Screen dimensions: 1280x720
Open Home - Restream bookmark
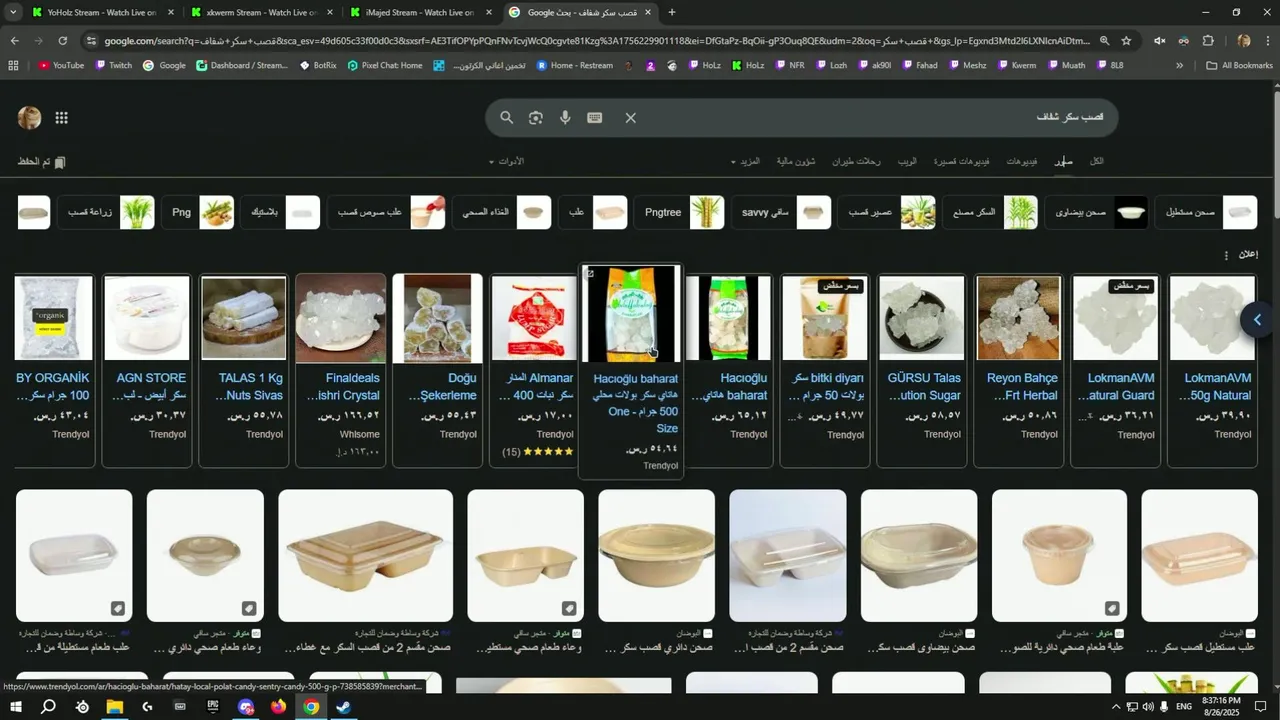574,65
